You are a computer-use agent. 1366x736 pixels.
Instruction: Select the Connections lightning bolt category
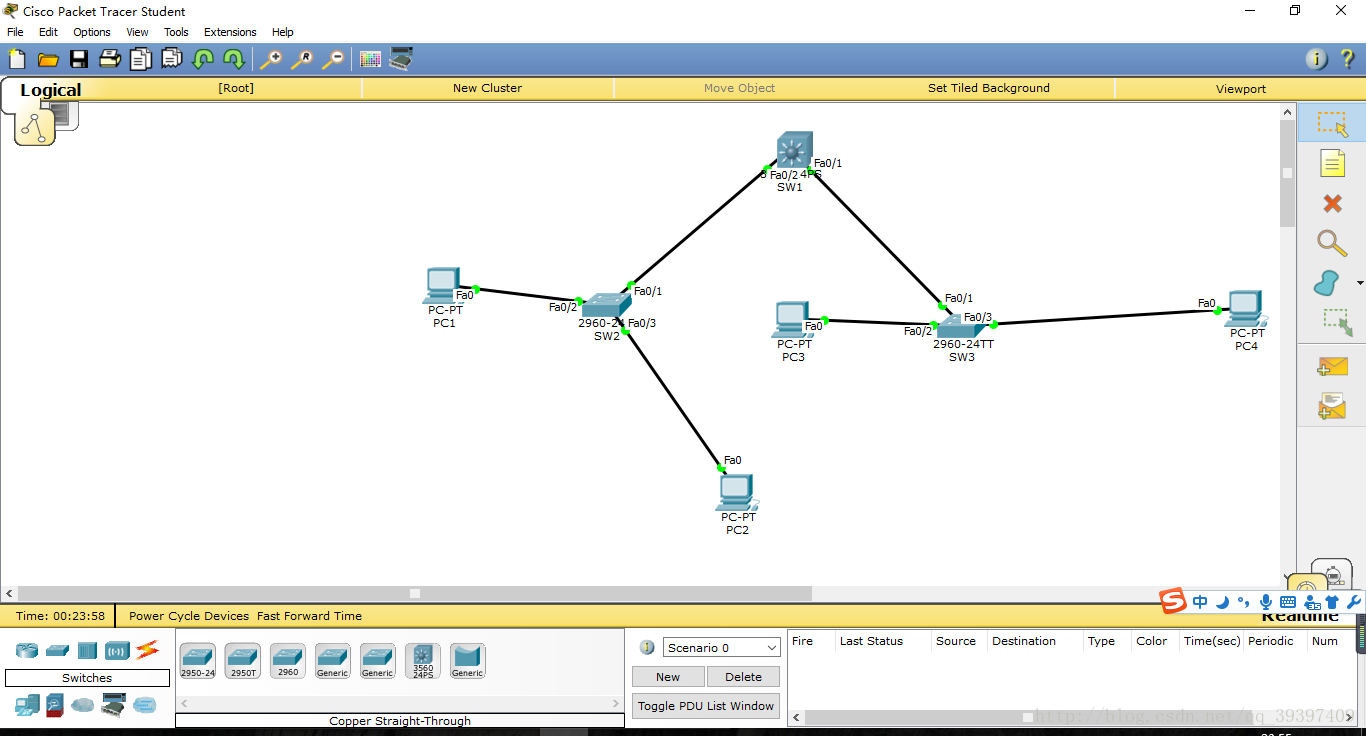[148, 650]
